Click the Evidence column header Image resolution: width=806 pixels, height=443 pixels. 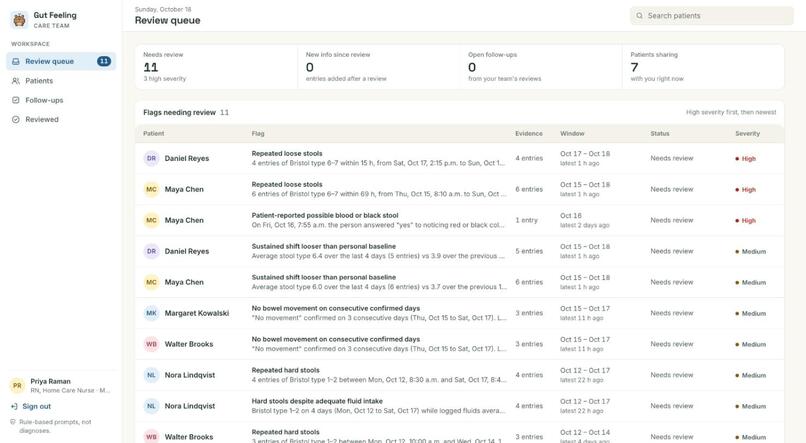tap(529, 134)
